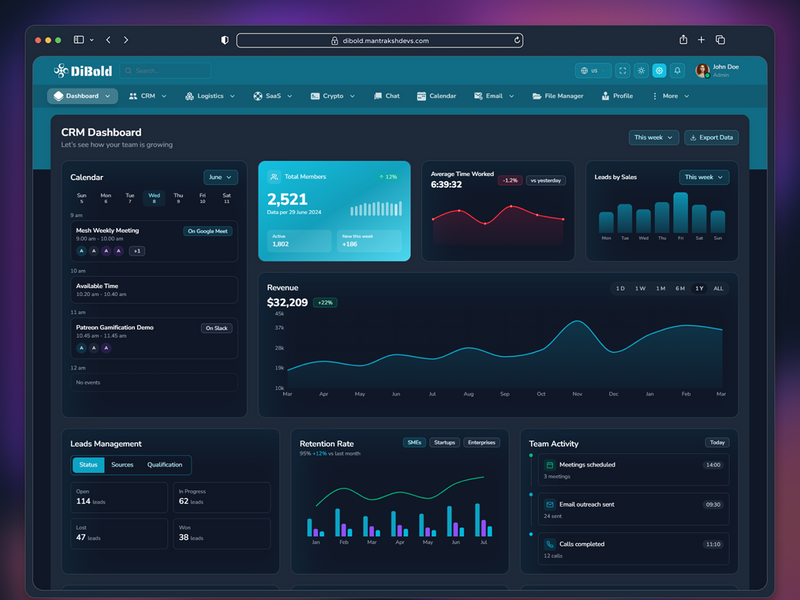Viewport: 800px width, 600px height.
Task: Go back in browser history
Action: tap(108, 40)
